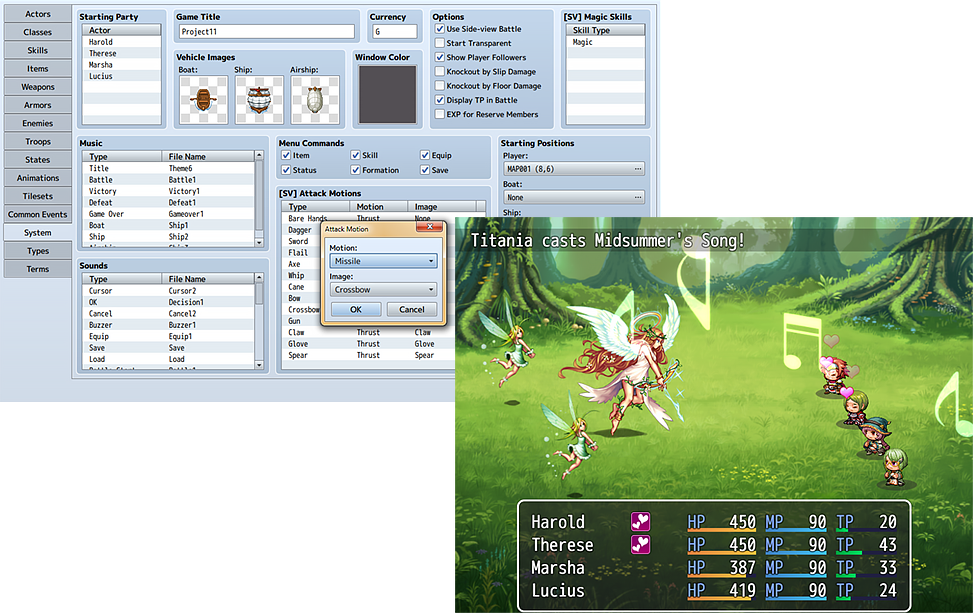This screenshot has height=613, width=973.
Task: Open the Terms section
Action: tap(37, 269)
